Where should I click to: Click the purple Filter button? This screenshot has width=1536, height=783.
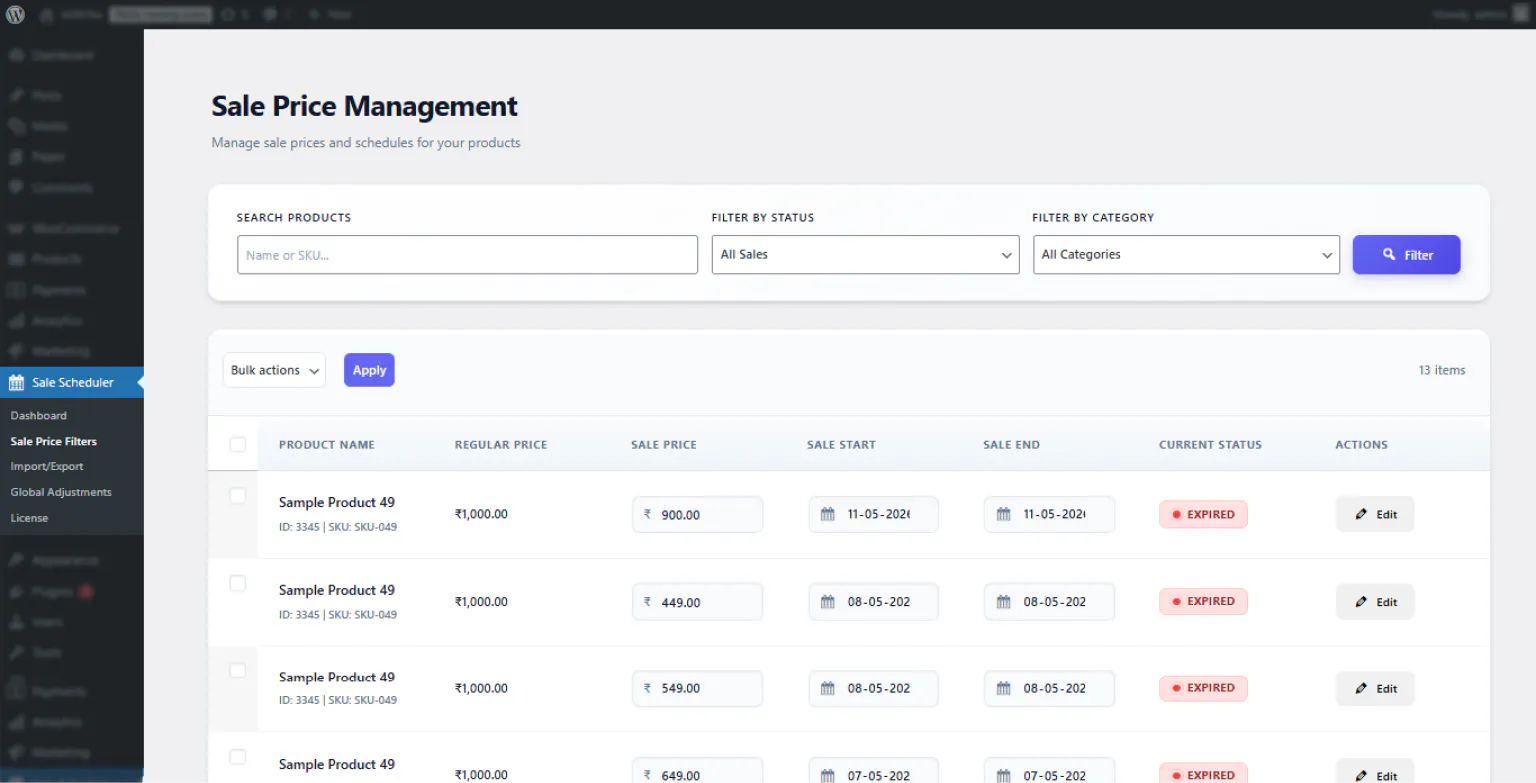coord(1406,255)
